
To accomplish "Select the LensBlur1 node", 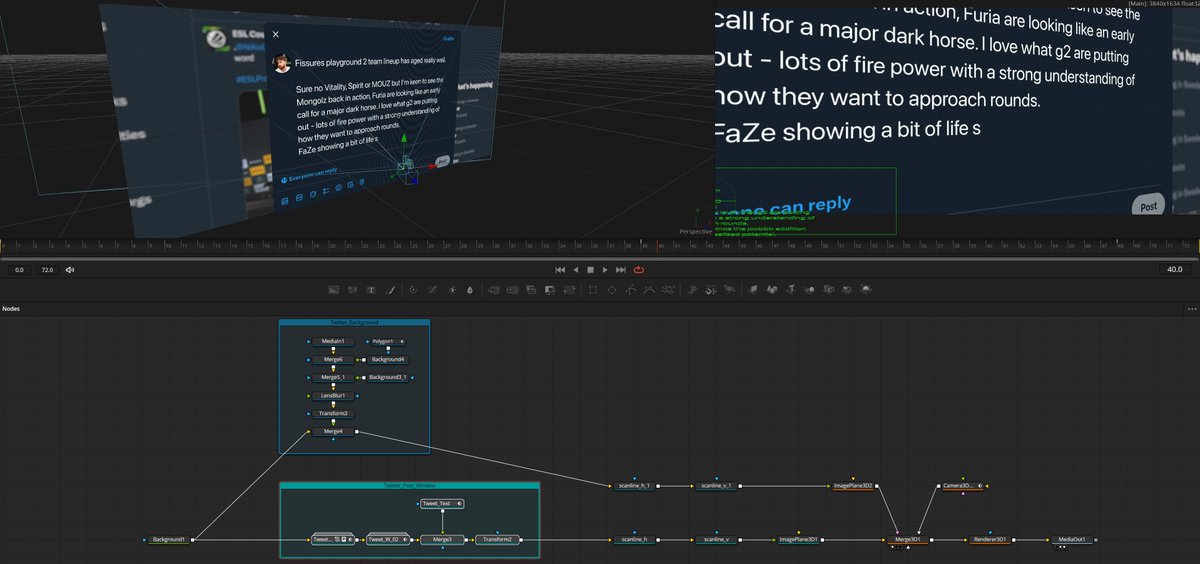I will 333,395.
